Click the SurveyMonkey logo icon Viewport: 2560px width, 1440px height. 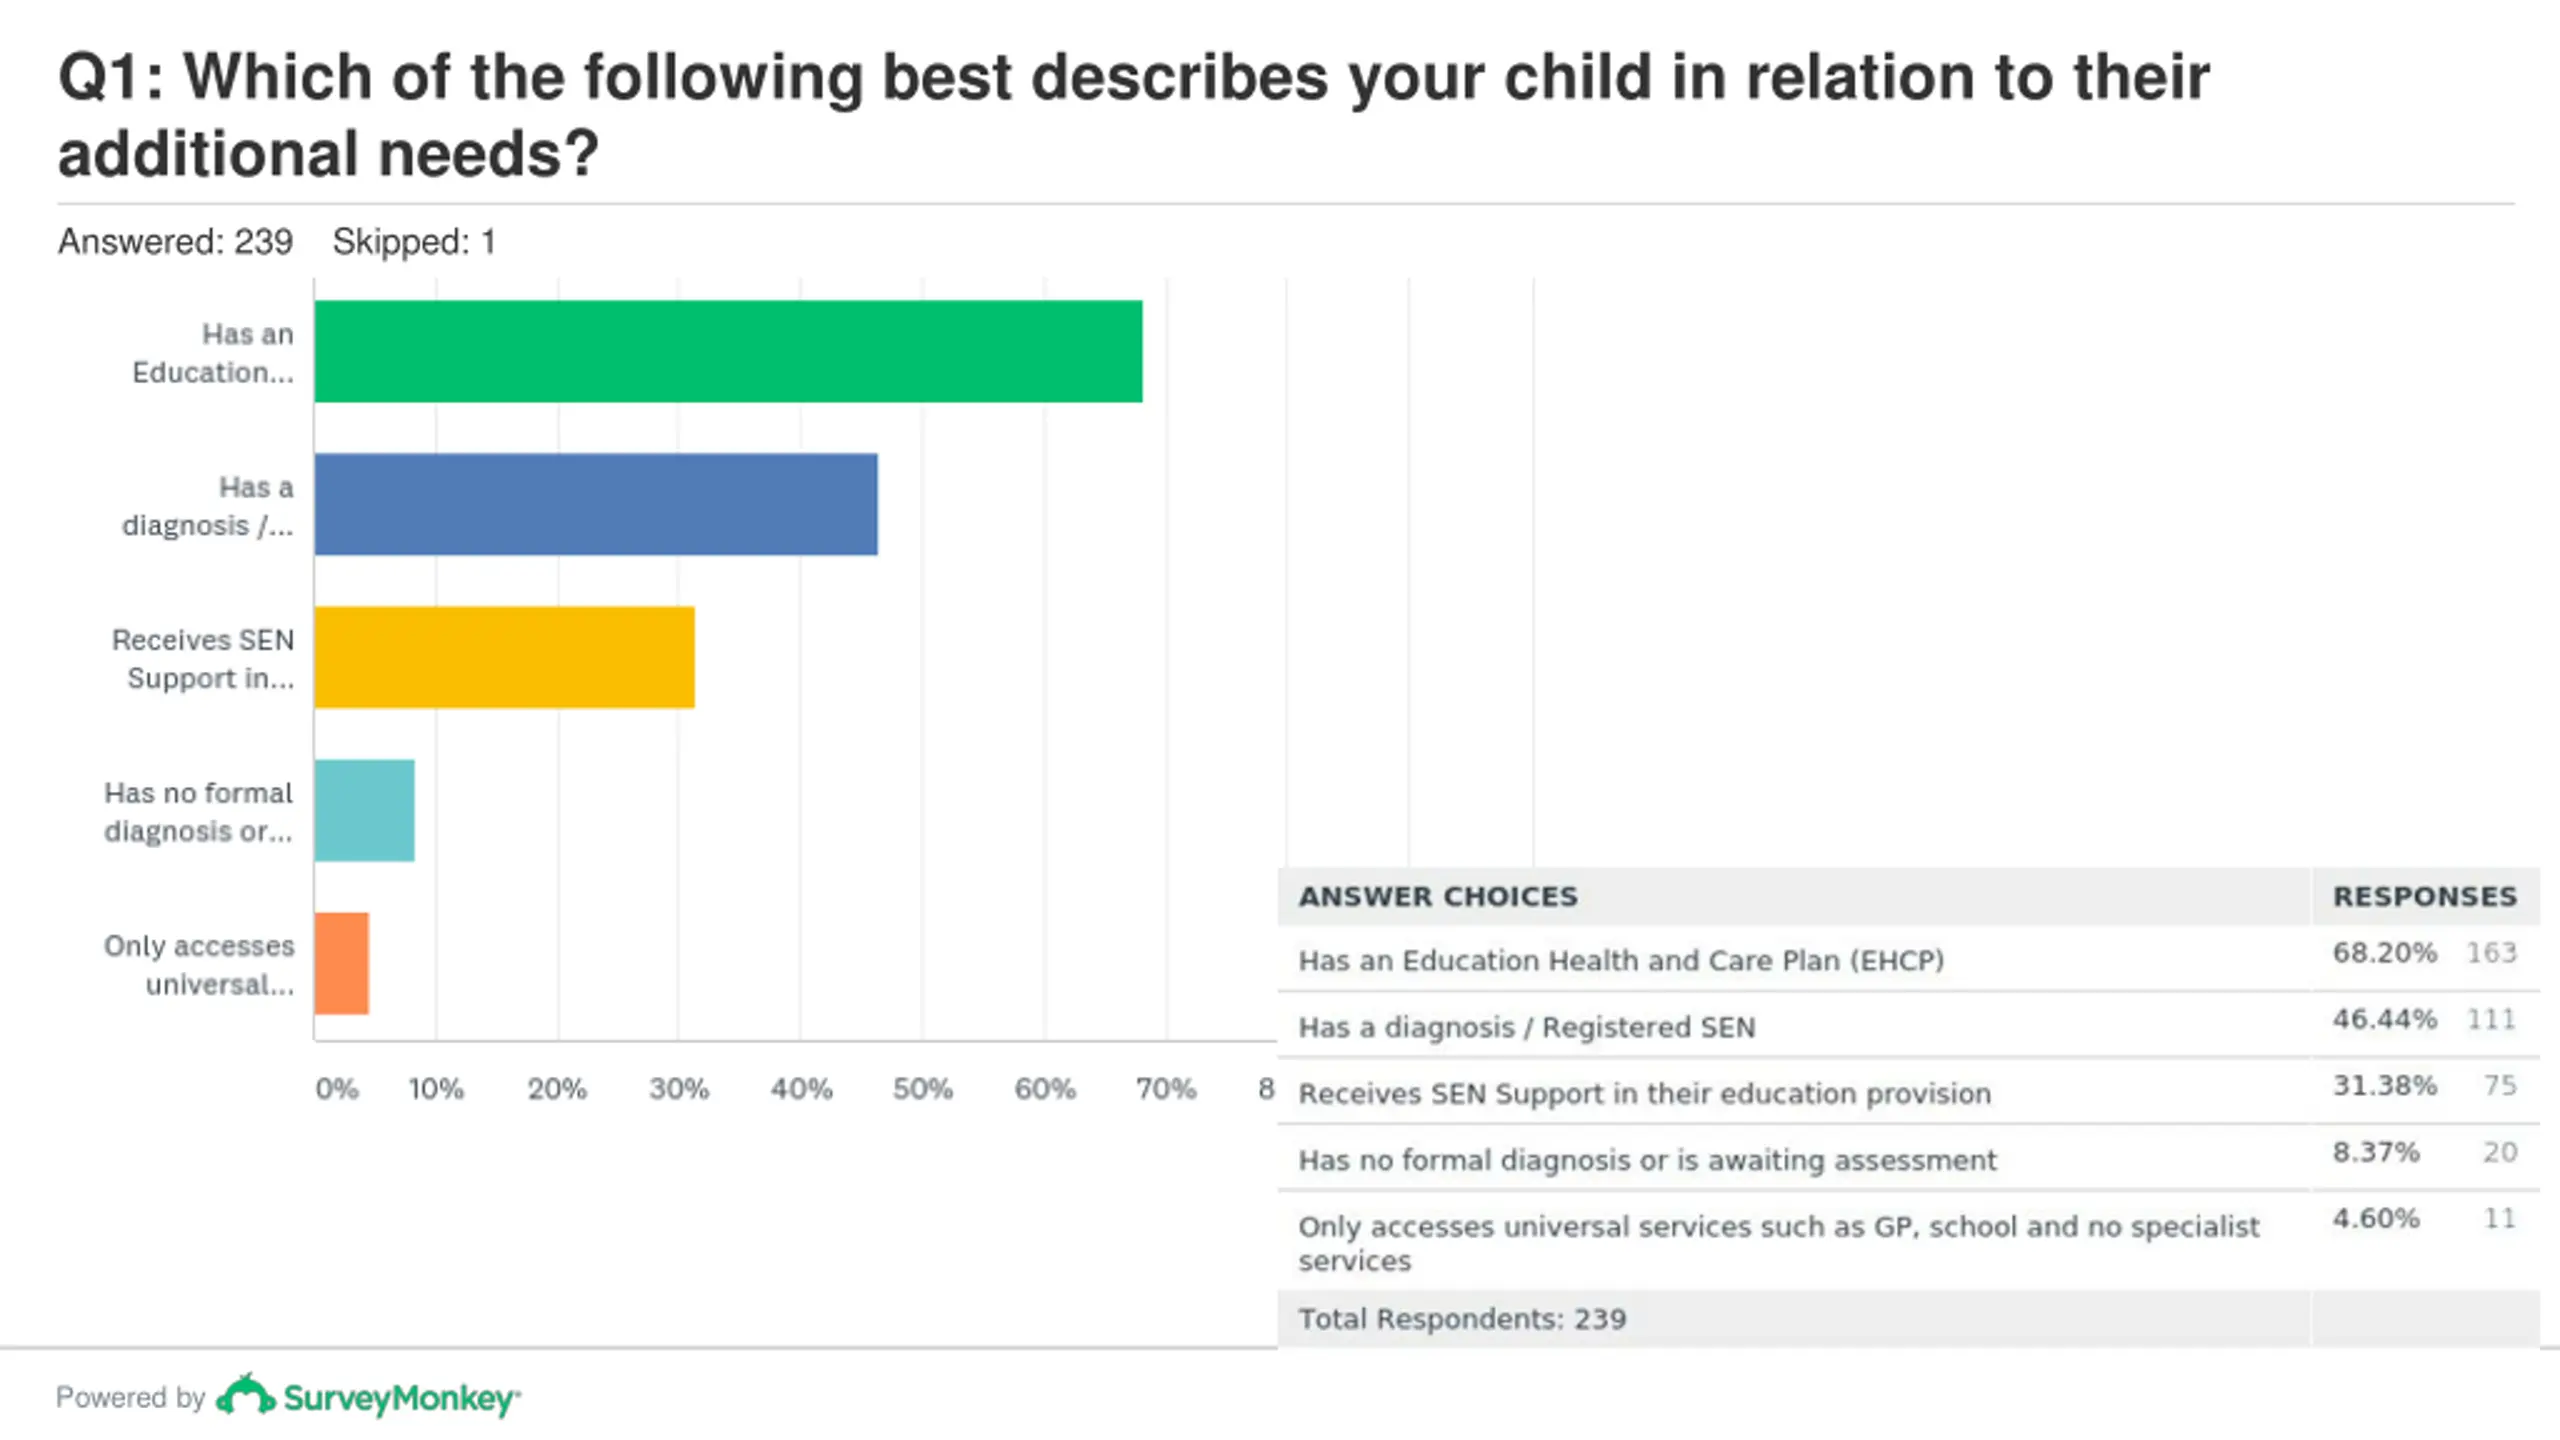(x=245, y=1395)
